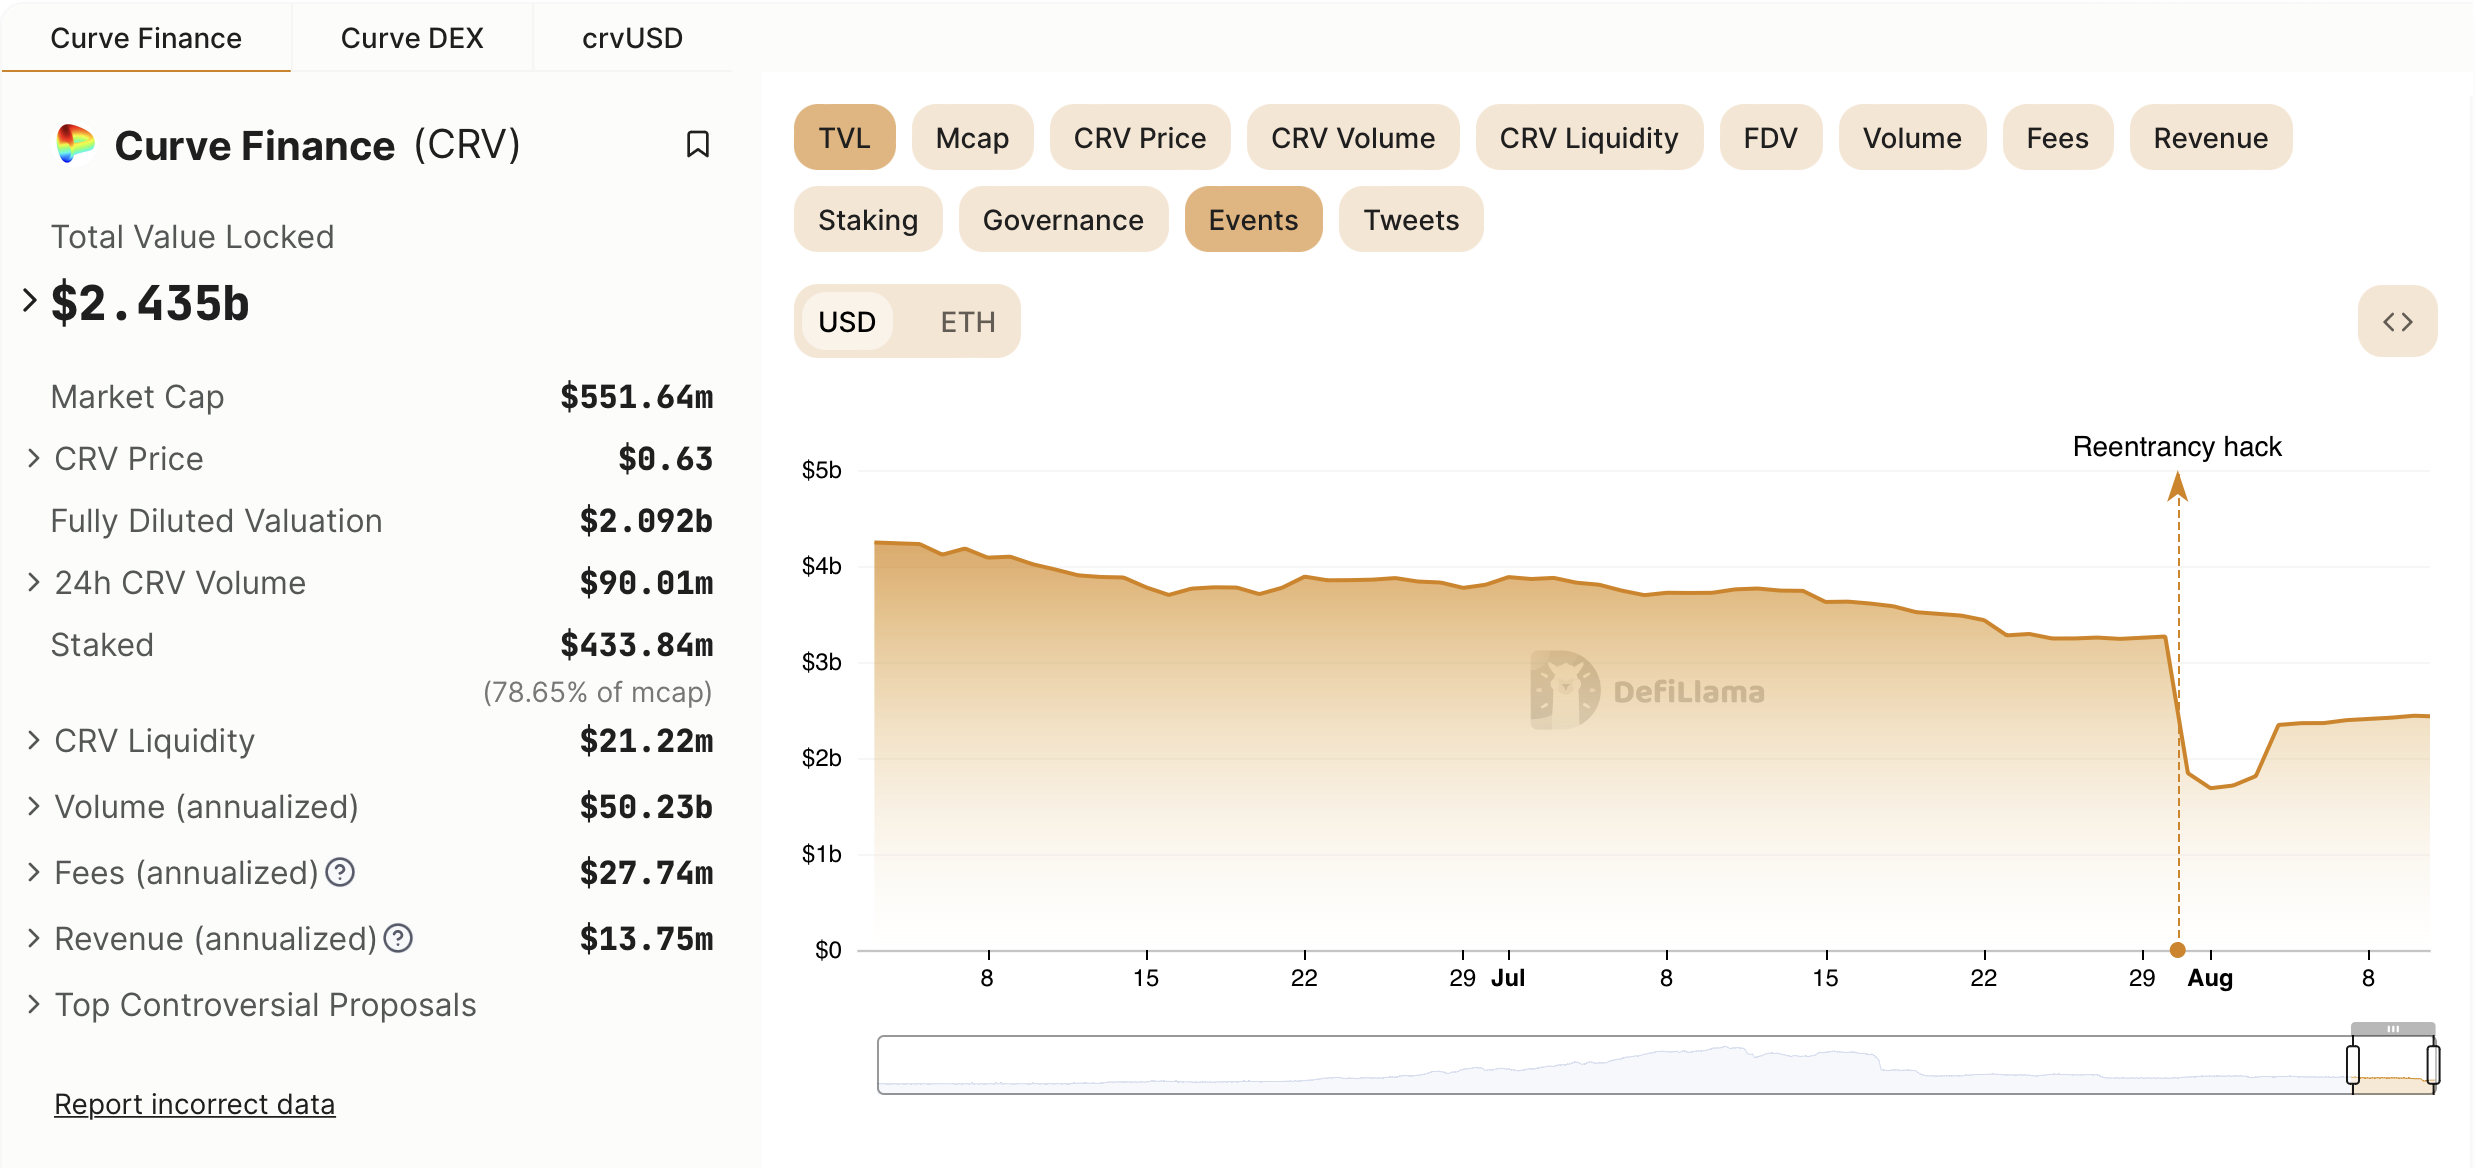Toggle the TVL chart metric
The width and height of the screenshot is (2476, 1168).
(844, 137)
